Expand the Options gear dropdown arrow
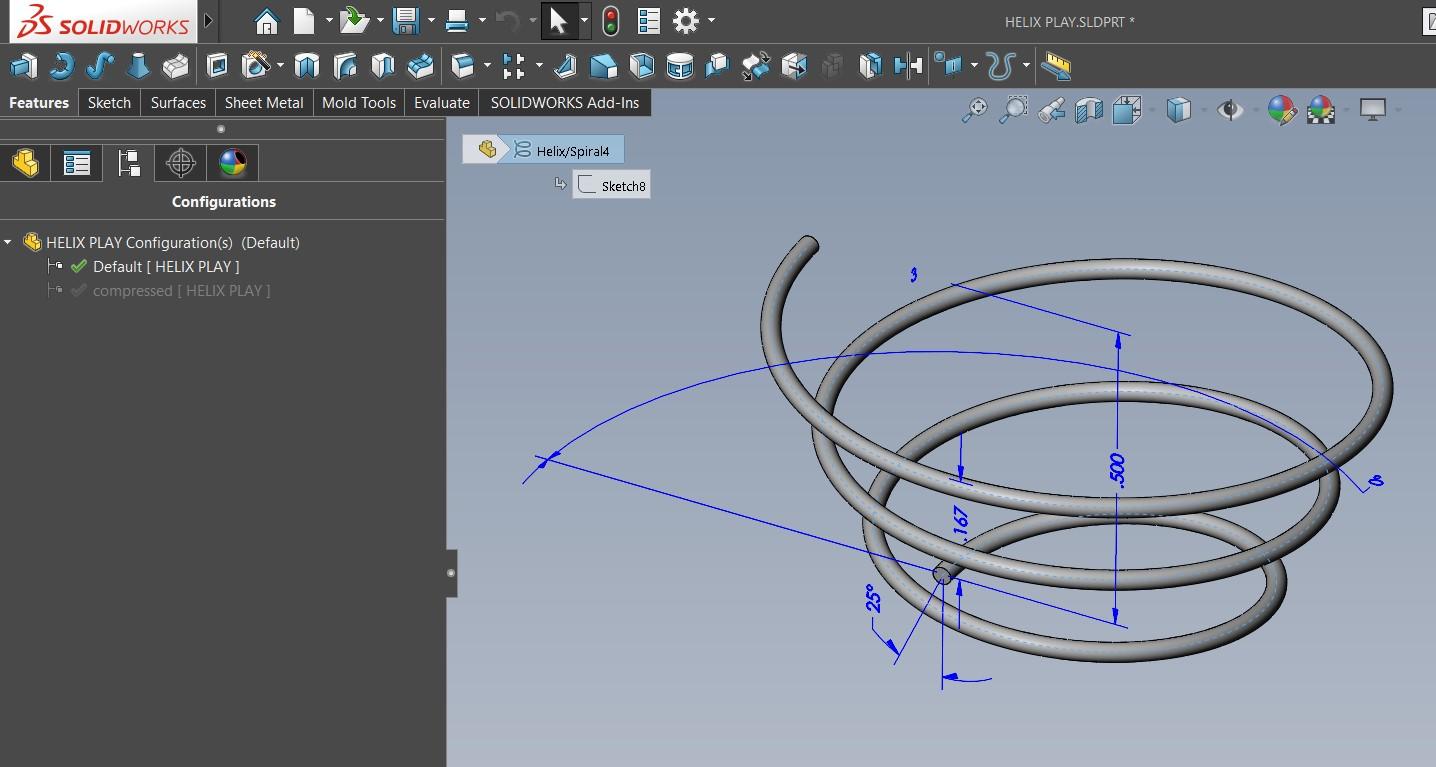This screenshot has width=1436, height=767. 711,20
